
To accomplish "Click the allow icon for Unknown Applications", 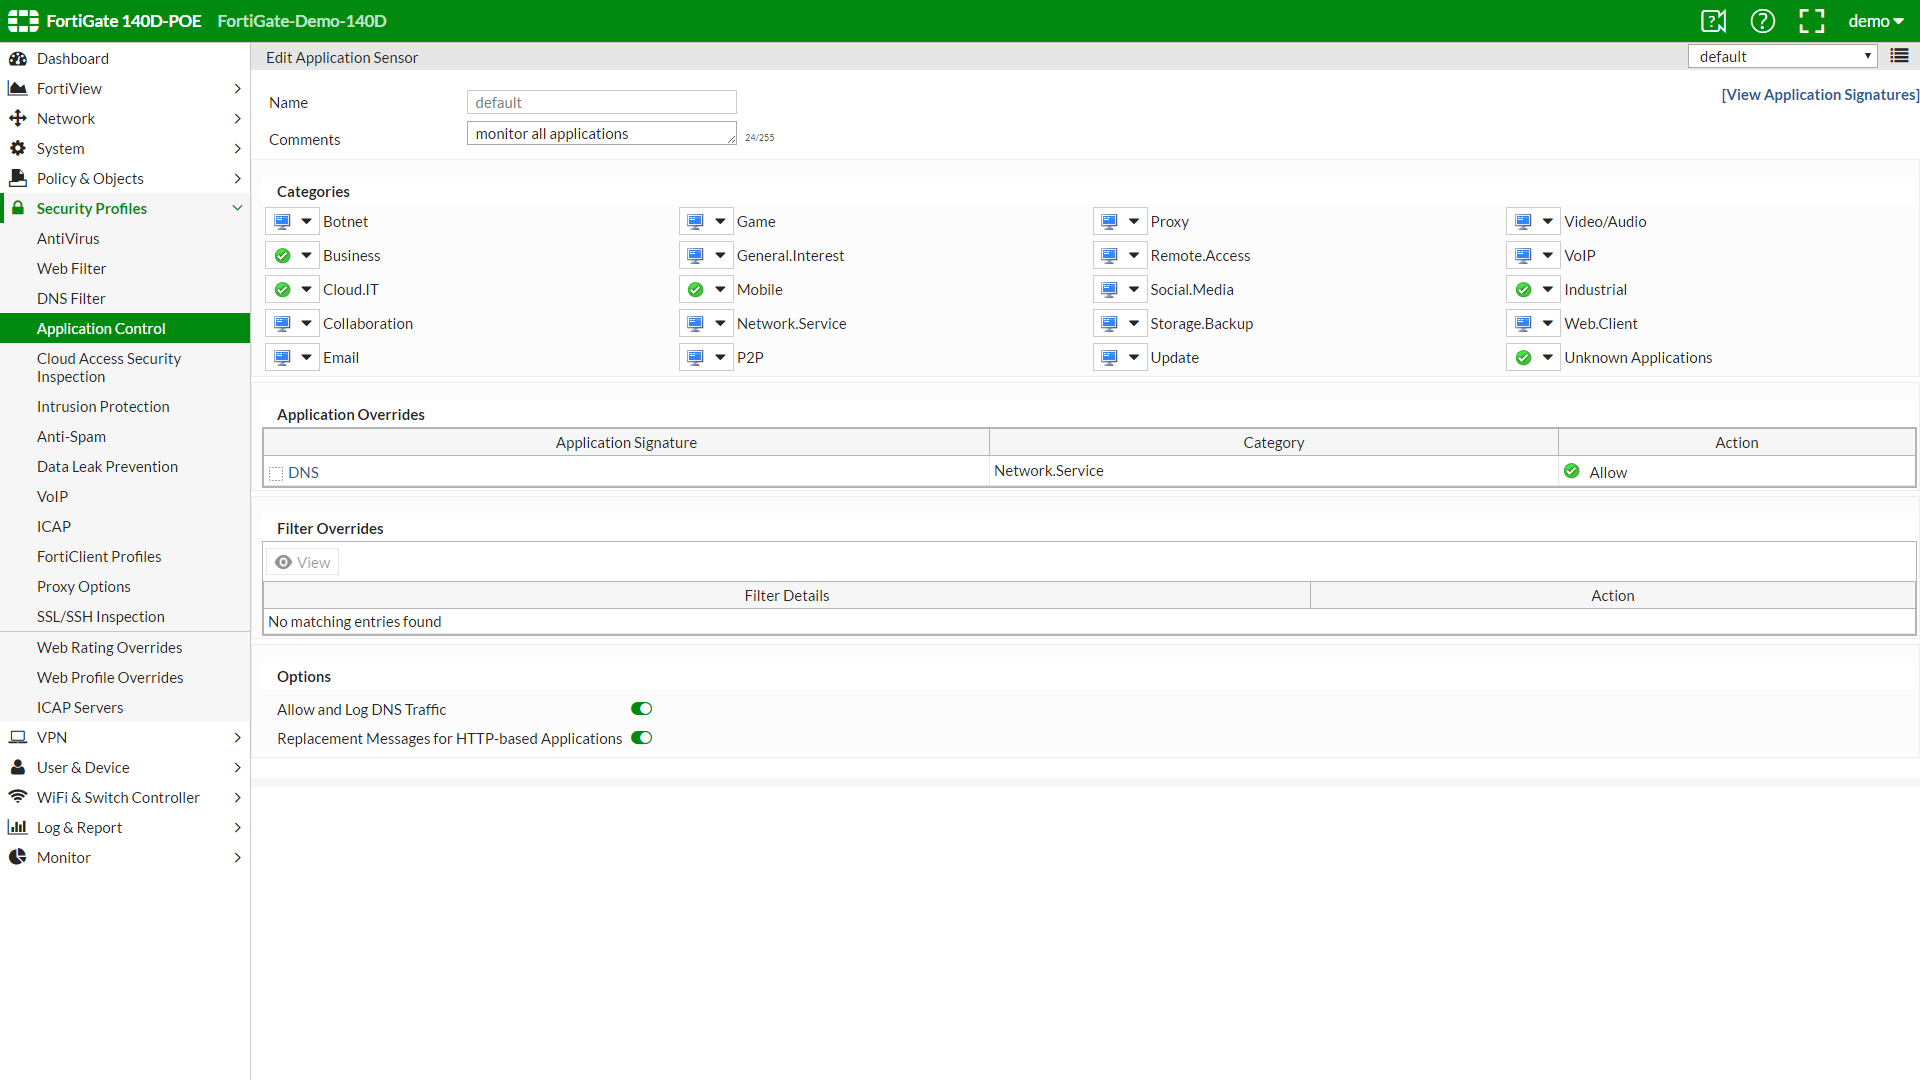I will 1523,358.
